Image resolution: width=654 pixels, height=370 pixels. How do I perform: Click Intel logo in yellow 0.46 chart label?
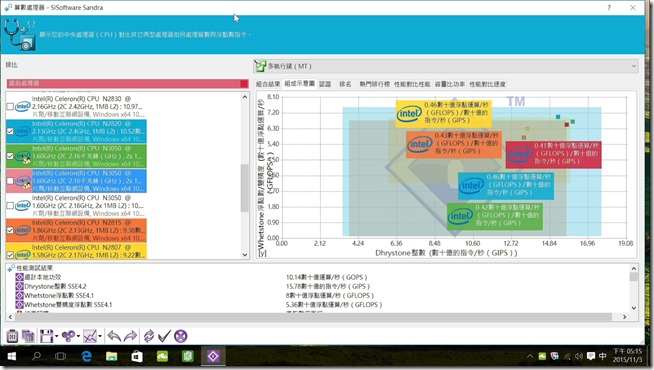pos(409,113)
